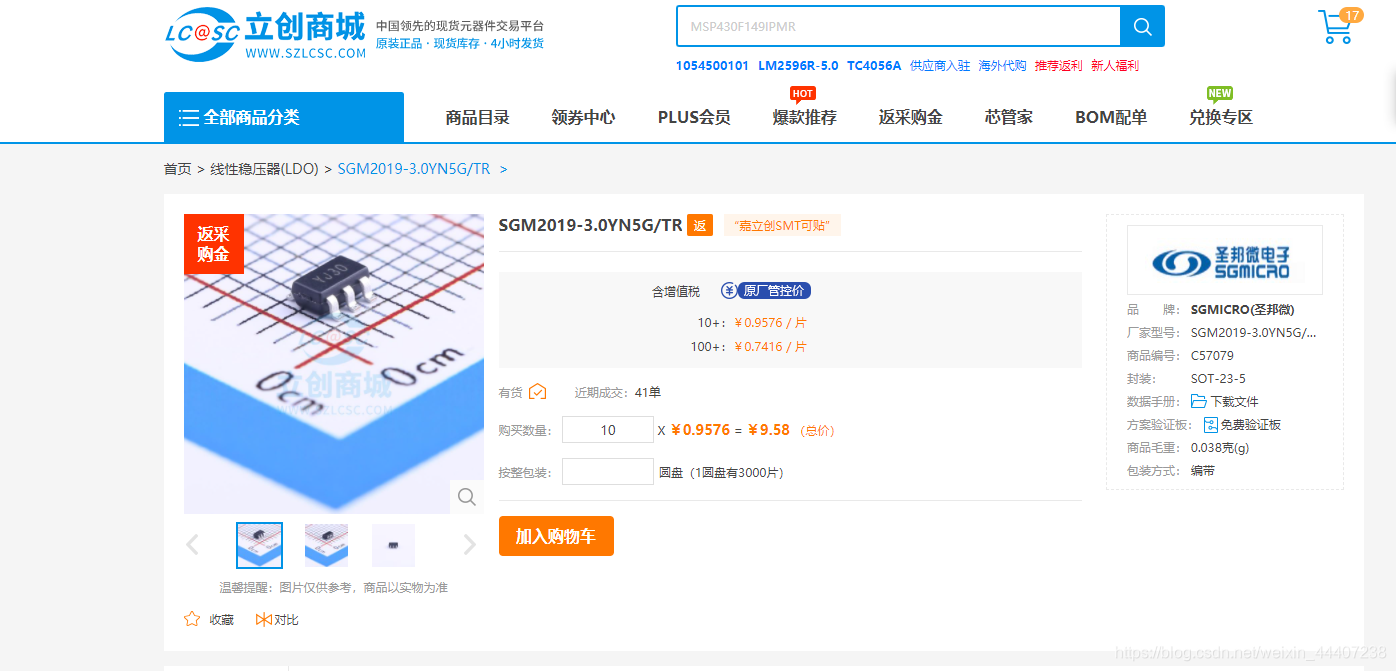Click the 商品编号 value C57079
This screenshot has width=1396, height=671.
coord(1212,356)
